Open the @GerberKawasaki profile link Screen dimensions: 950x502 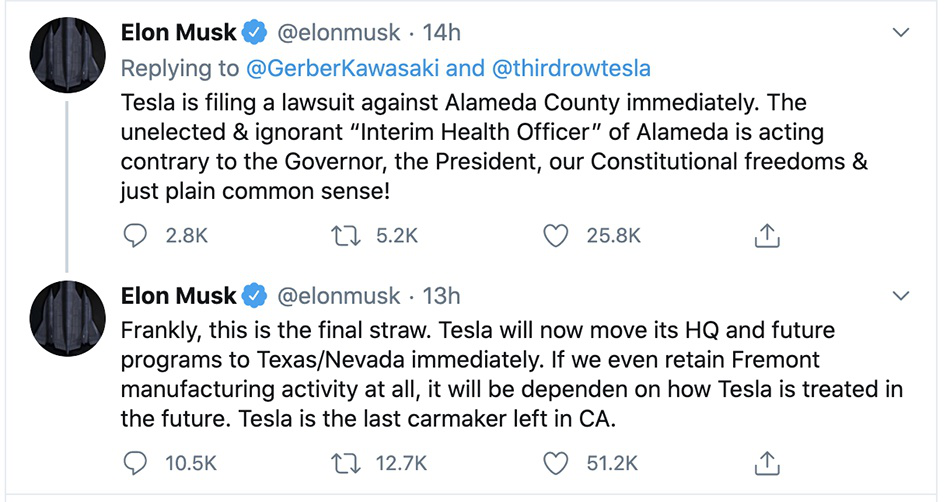[x=326, y=68]
